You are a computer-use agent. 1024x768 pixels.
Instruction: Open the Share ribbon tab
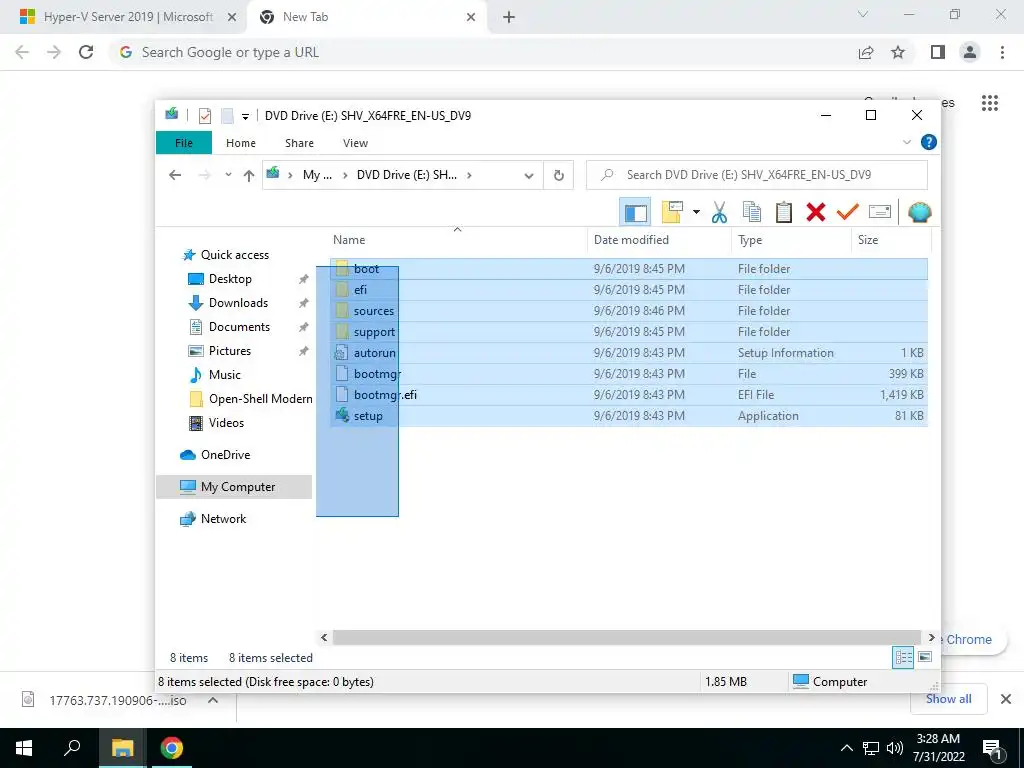[x=299, y=143]
